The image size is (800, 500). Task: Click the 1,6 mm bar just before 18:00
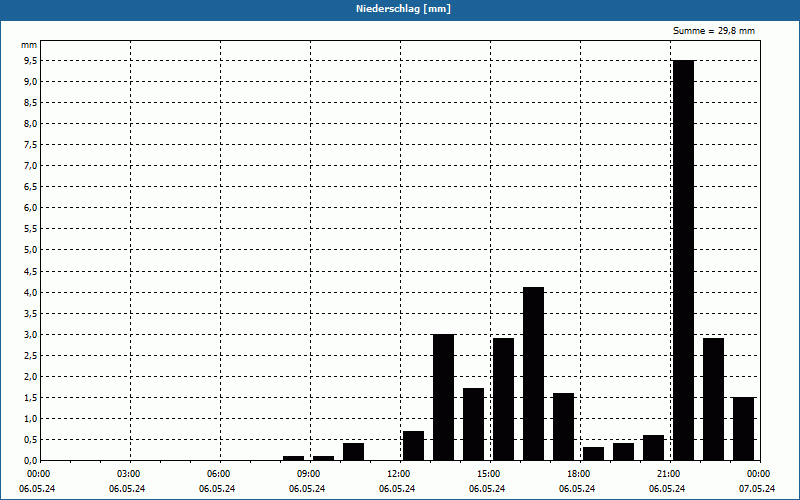[x=563, y=427]
